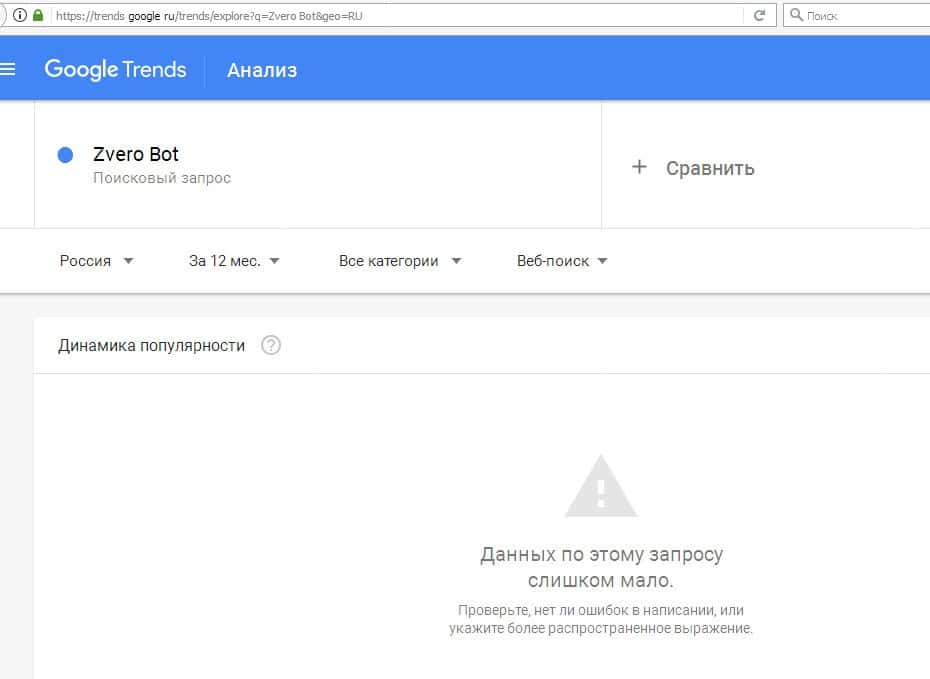The width and height of the screenshot is (930, 679).
Task: Click the Поисковый запрос subtitle
Action: click(x=162, y=178)
